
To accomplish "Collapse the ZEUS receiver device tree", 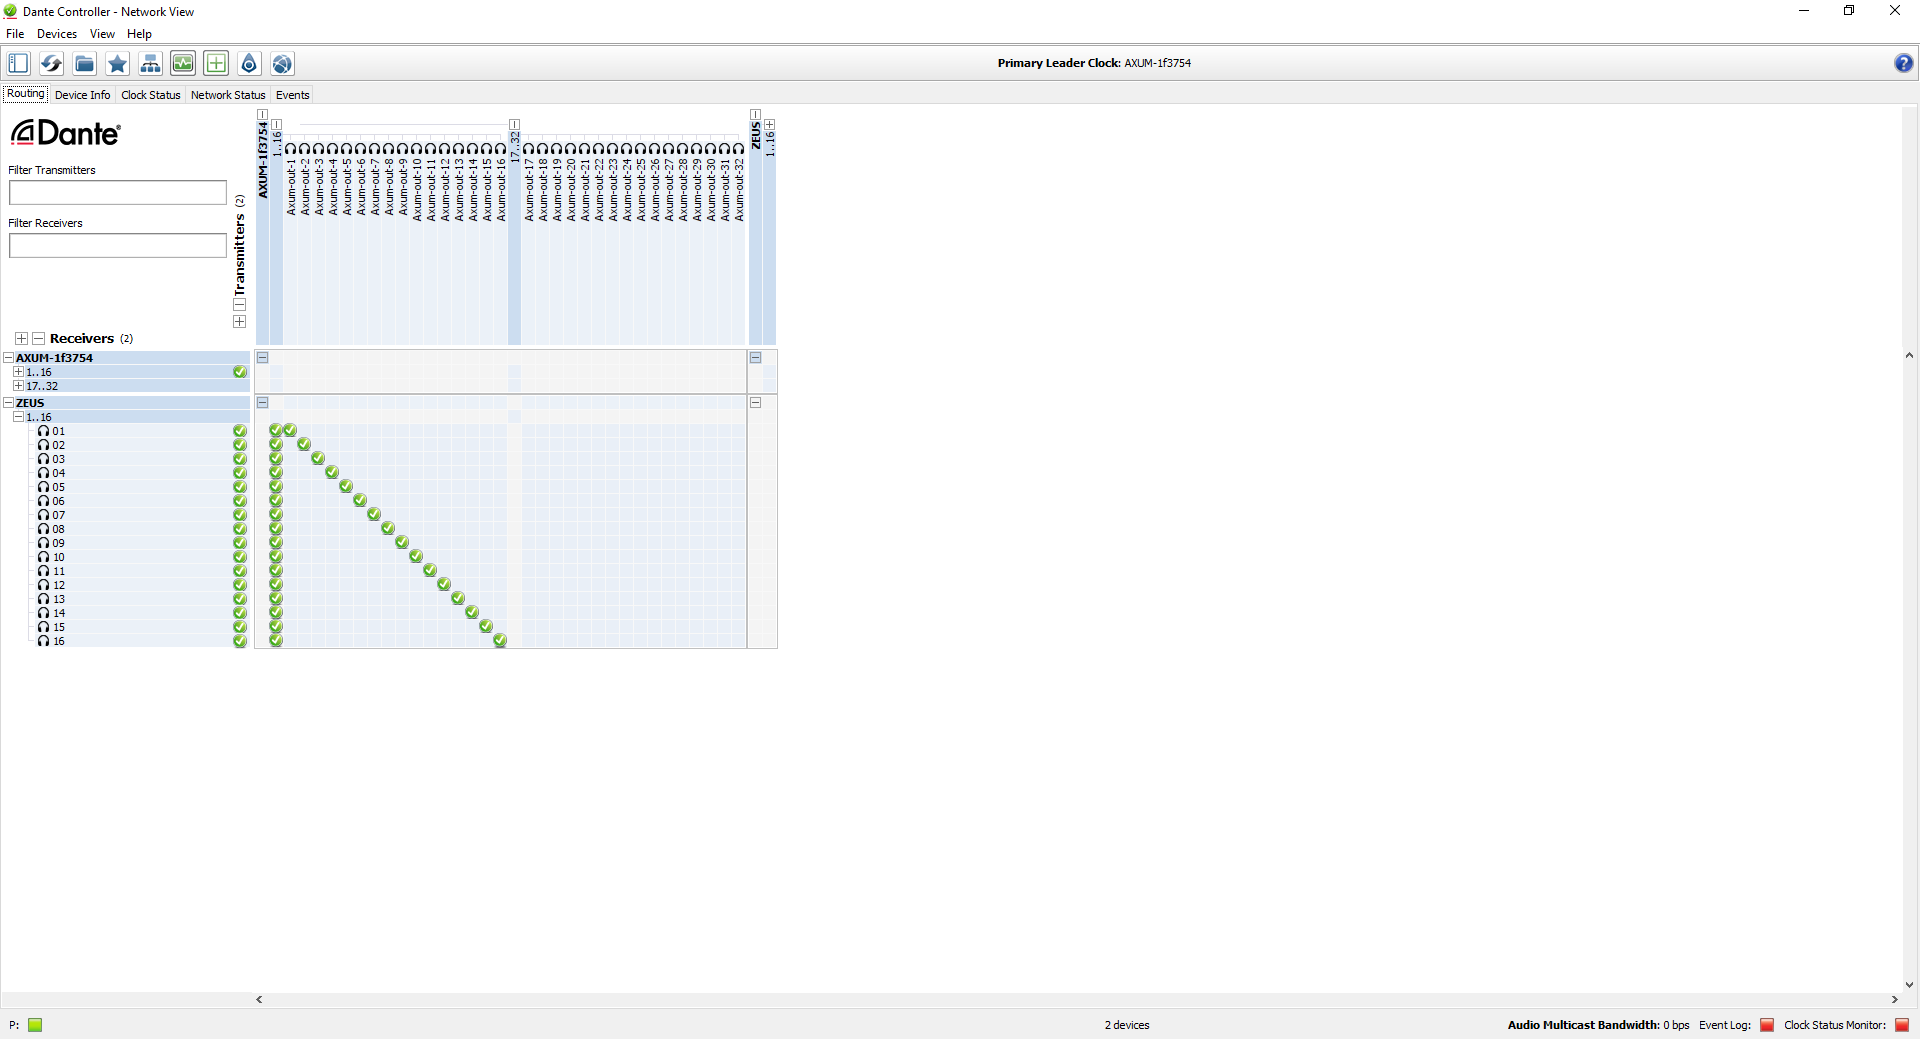I will click(8, 403).
